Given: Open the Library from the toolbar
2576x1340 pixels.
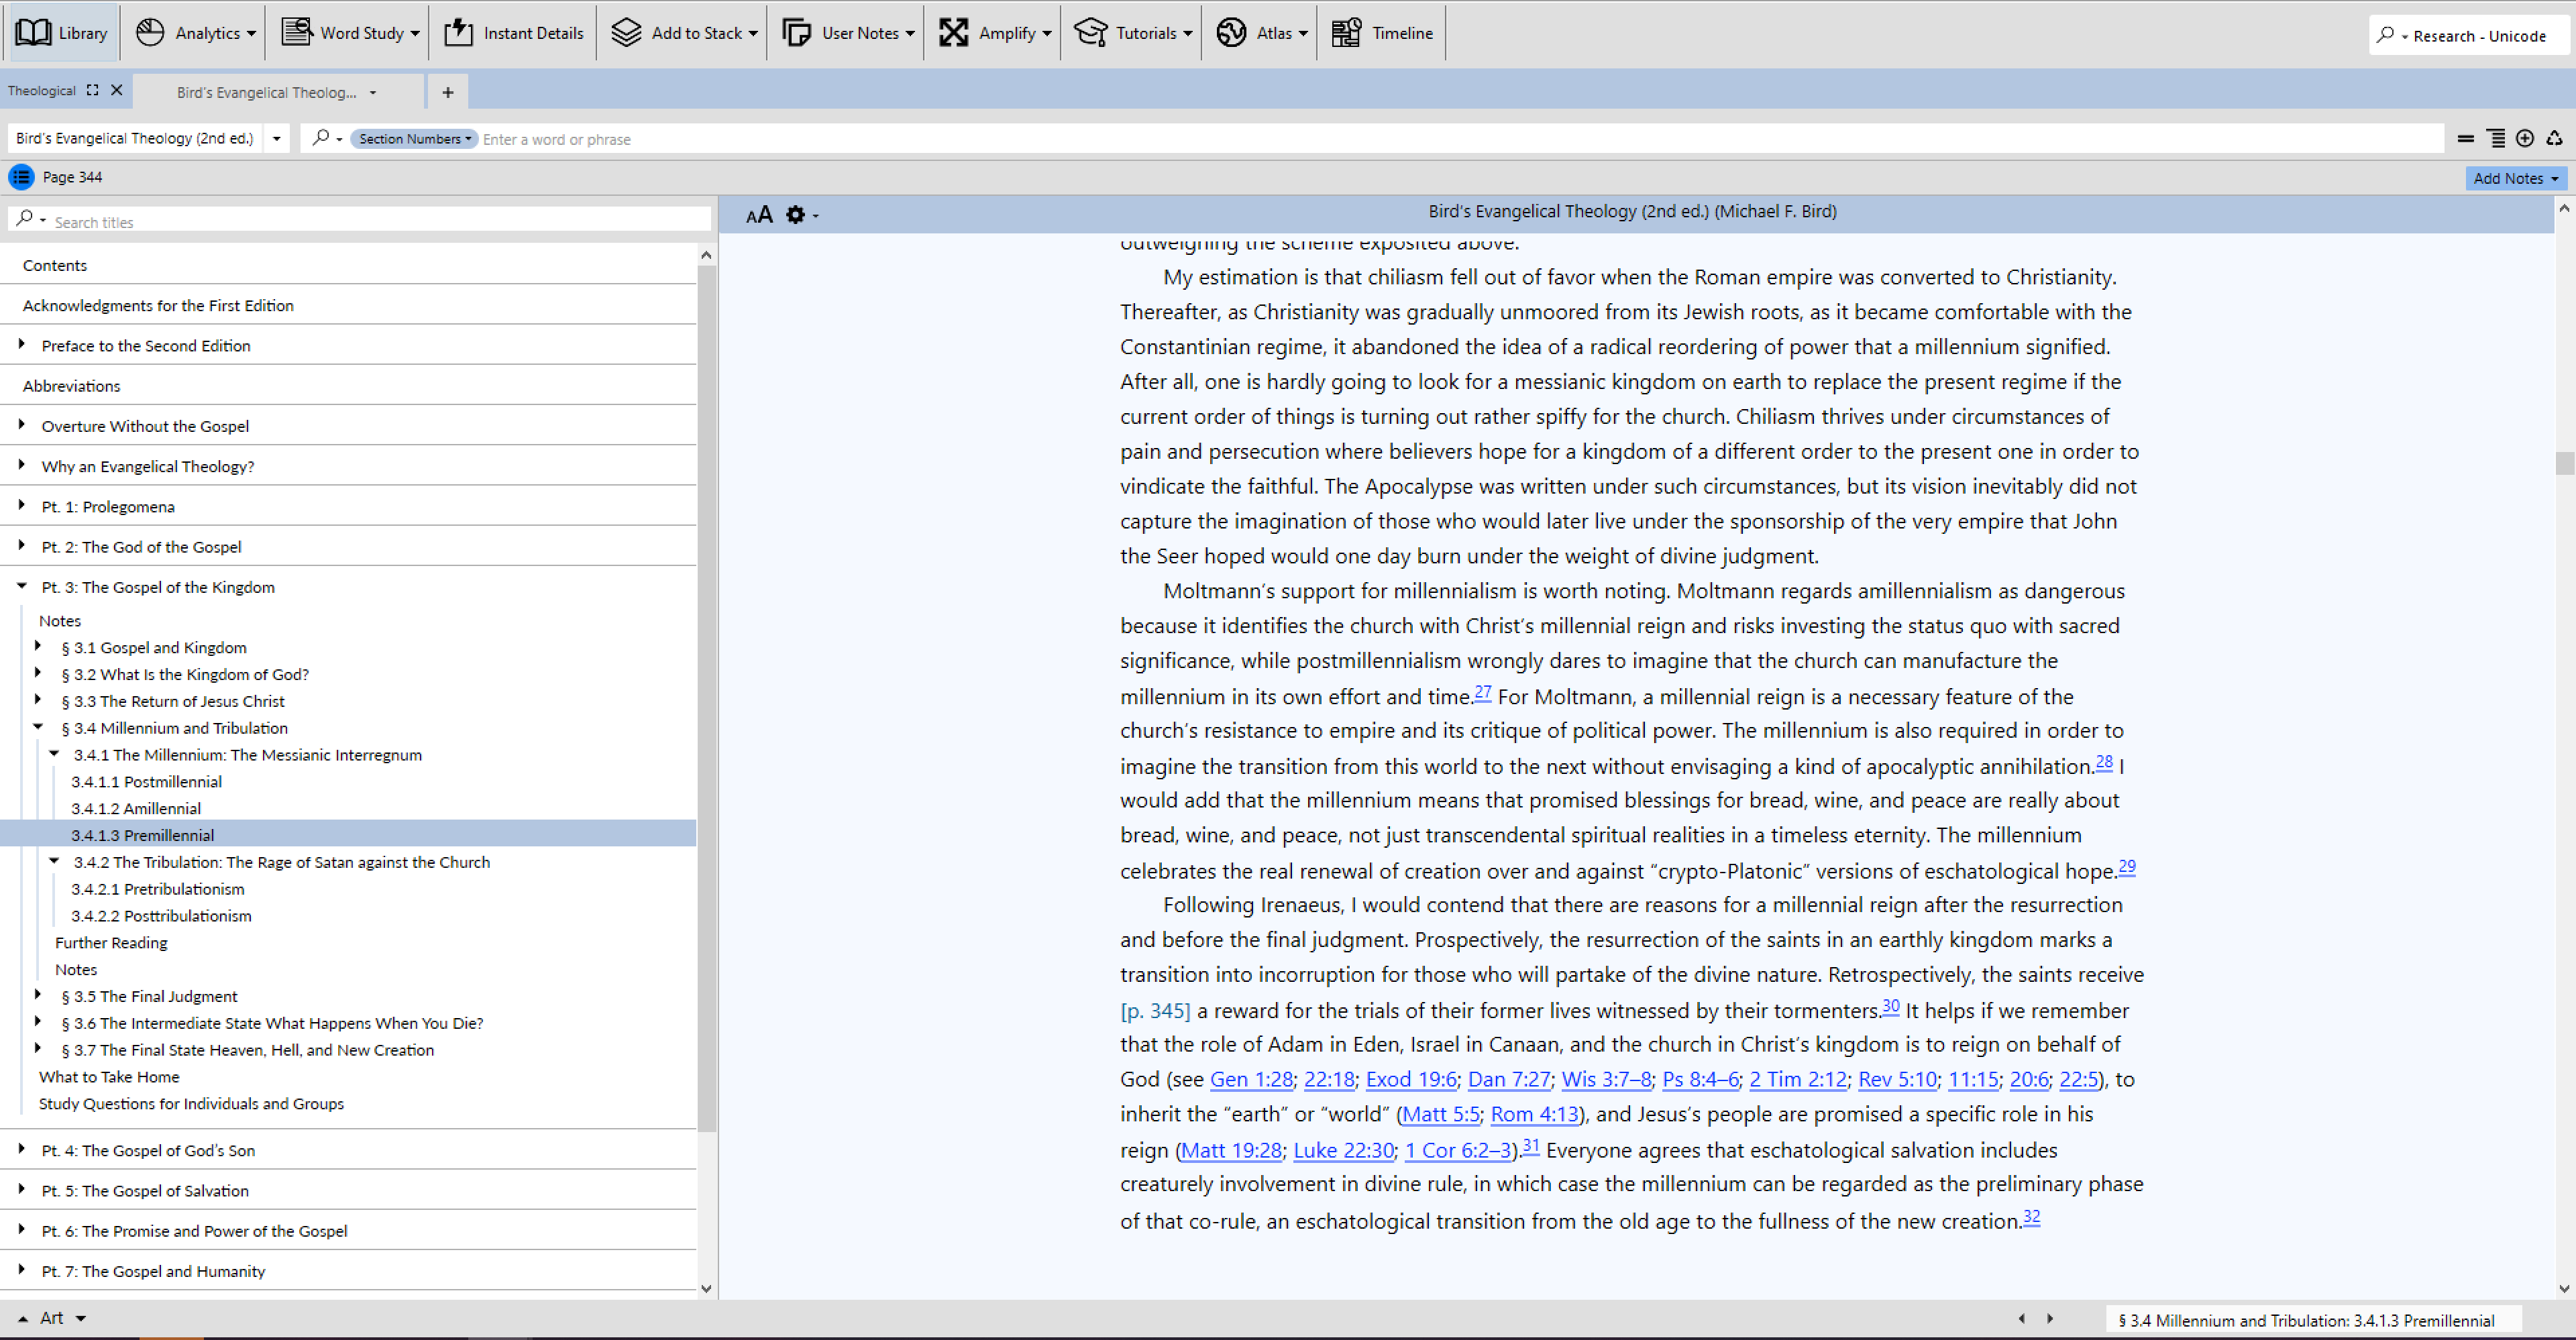Looking at the screenshot, I should pos(61,33).
